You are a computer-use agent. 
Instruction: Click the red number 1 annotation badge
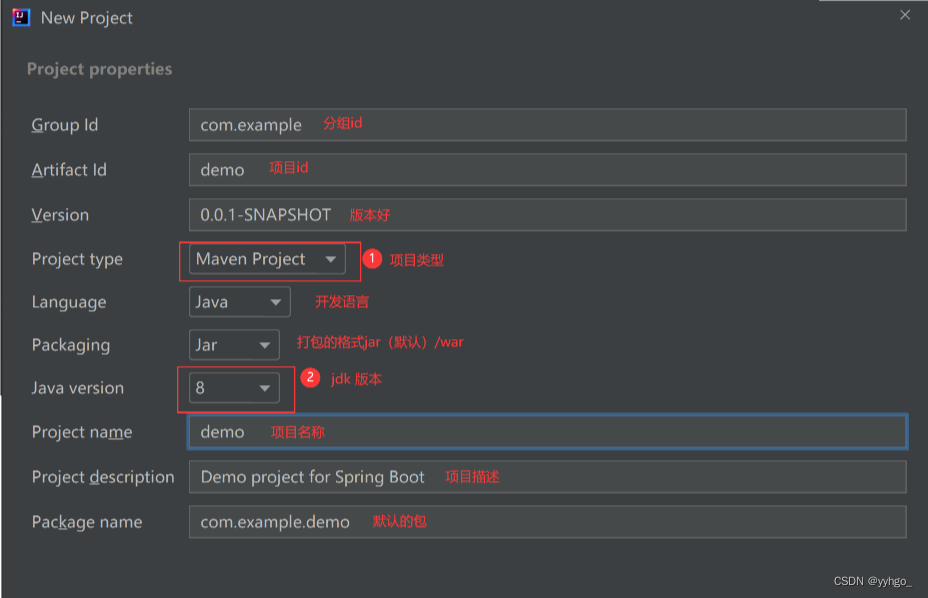(x=372, y=259)
